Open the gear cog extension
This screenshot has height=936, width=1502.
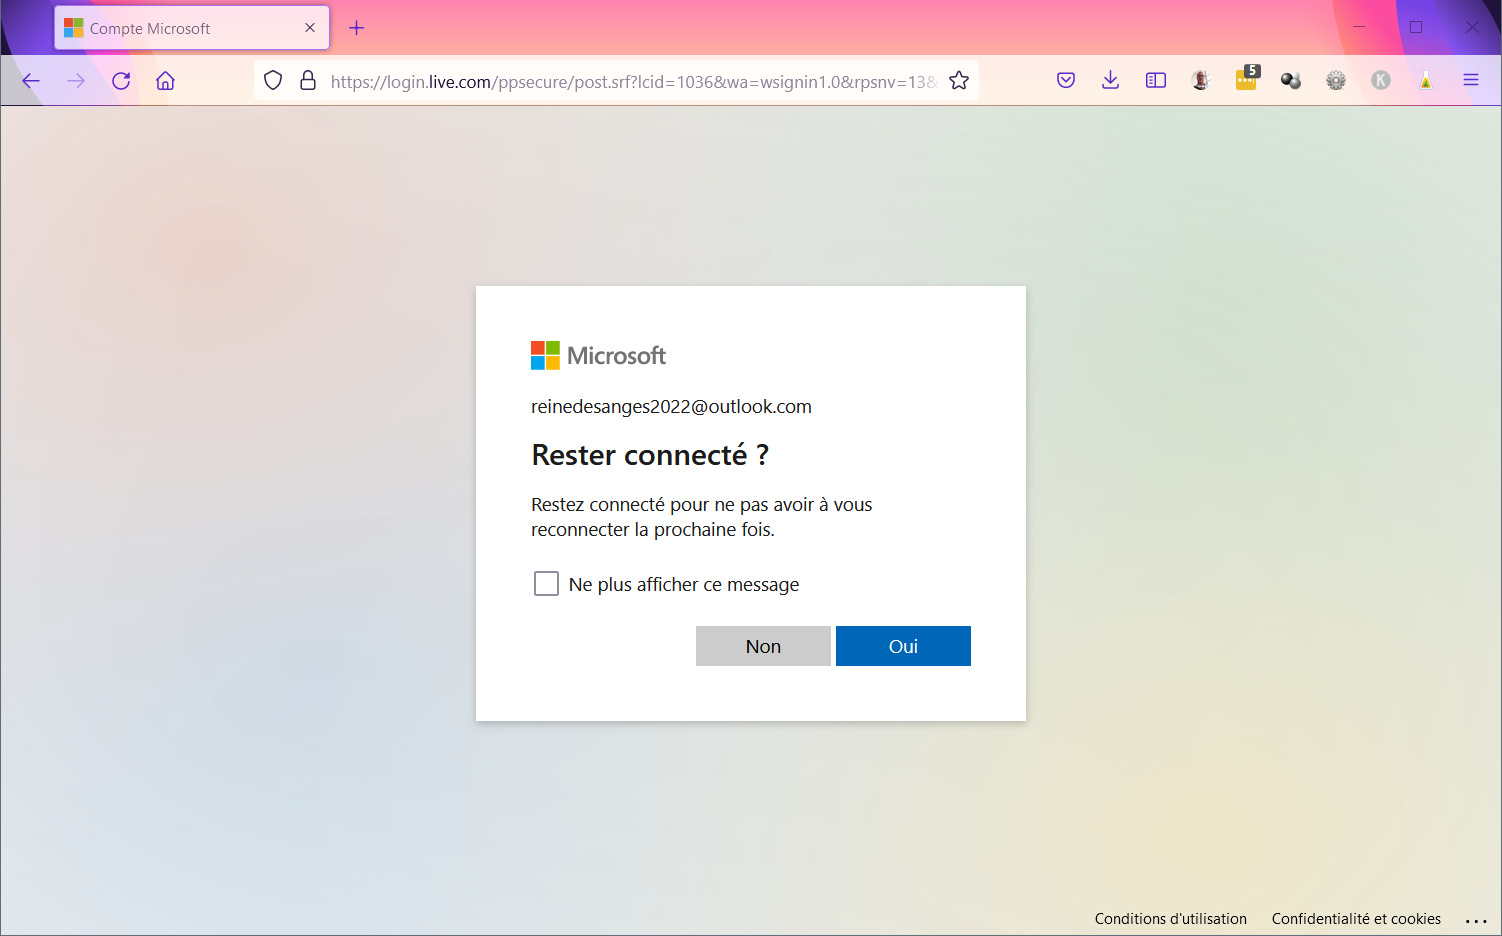(x=1336, y=81)
